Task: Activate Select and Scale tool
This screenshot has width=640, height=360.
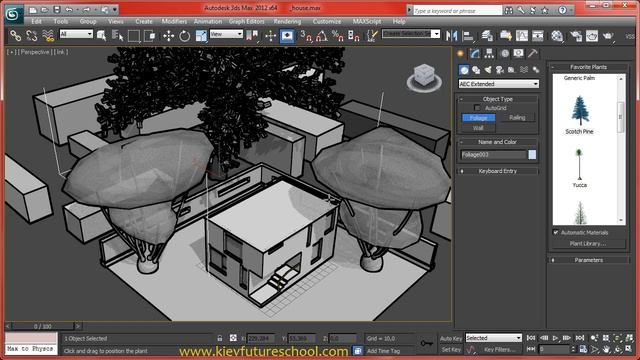Action: (x=201, y=36)
